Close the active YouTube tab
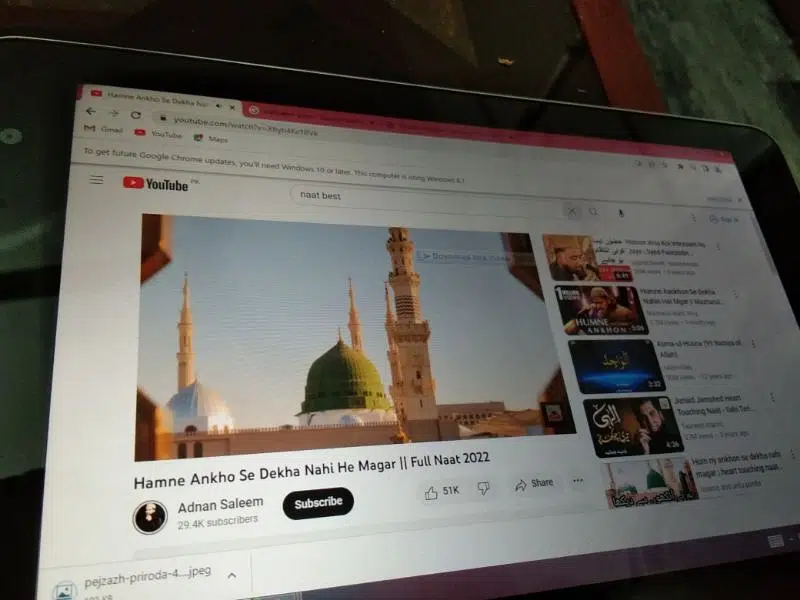Viewport: 800px width, 600px height. click(232, 108)
